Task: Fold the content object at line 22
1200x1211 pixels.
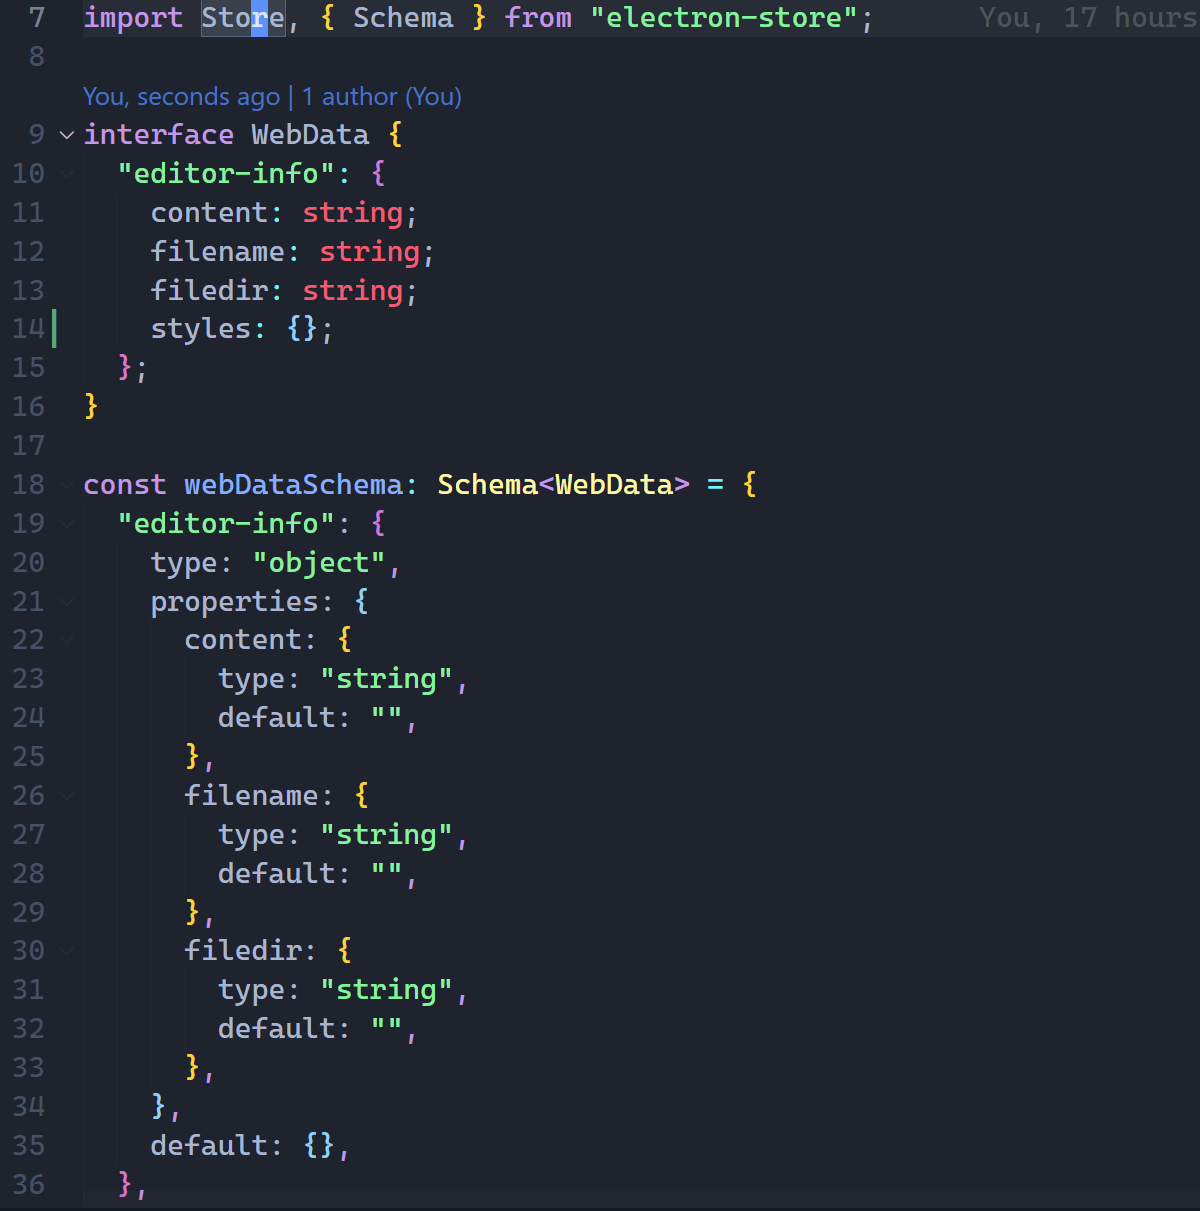Action: 67,640
